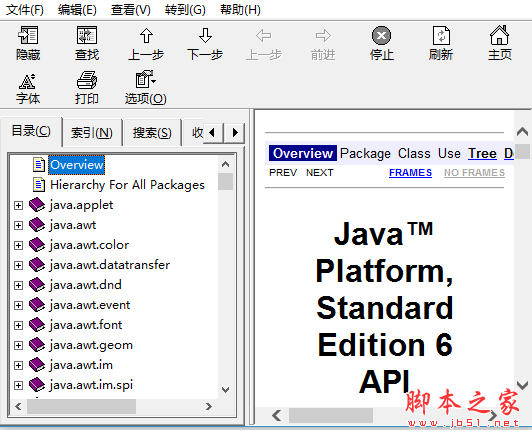Viewport: 532px width, 434px height.
Task: Switch to the 搜索(S) tab
Action: [152, 132]
